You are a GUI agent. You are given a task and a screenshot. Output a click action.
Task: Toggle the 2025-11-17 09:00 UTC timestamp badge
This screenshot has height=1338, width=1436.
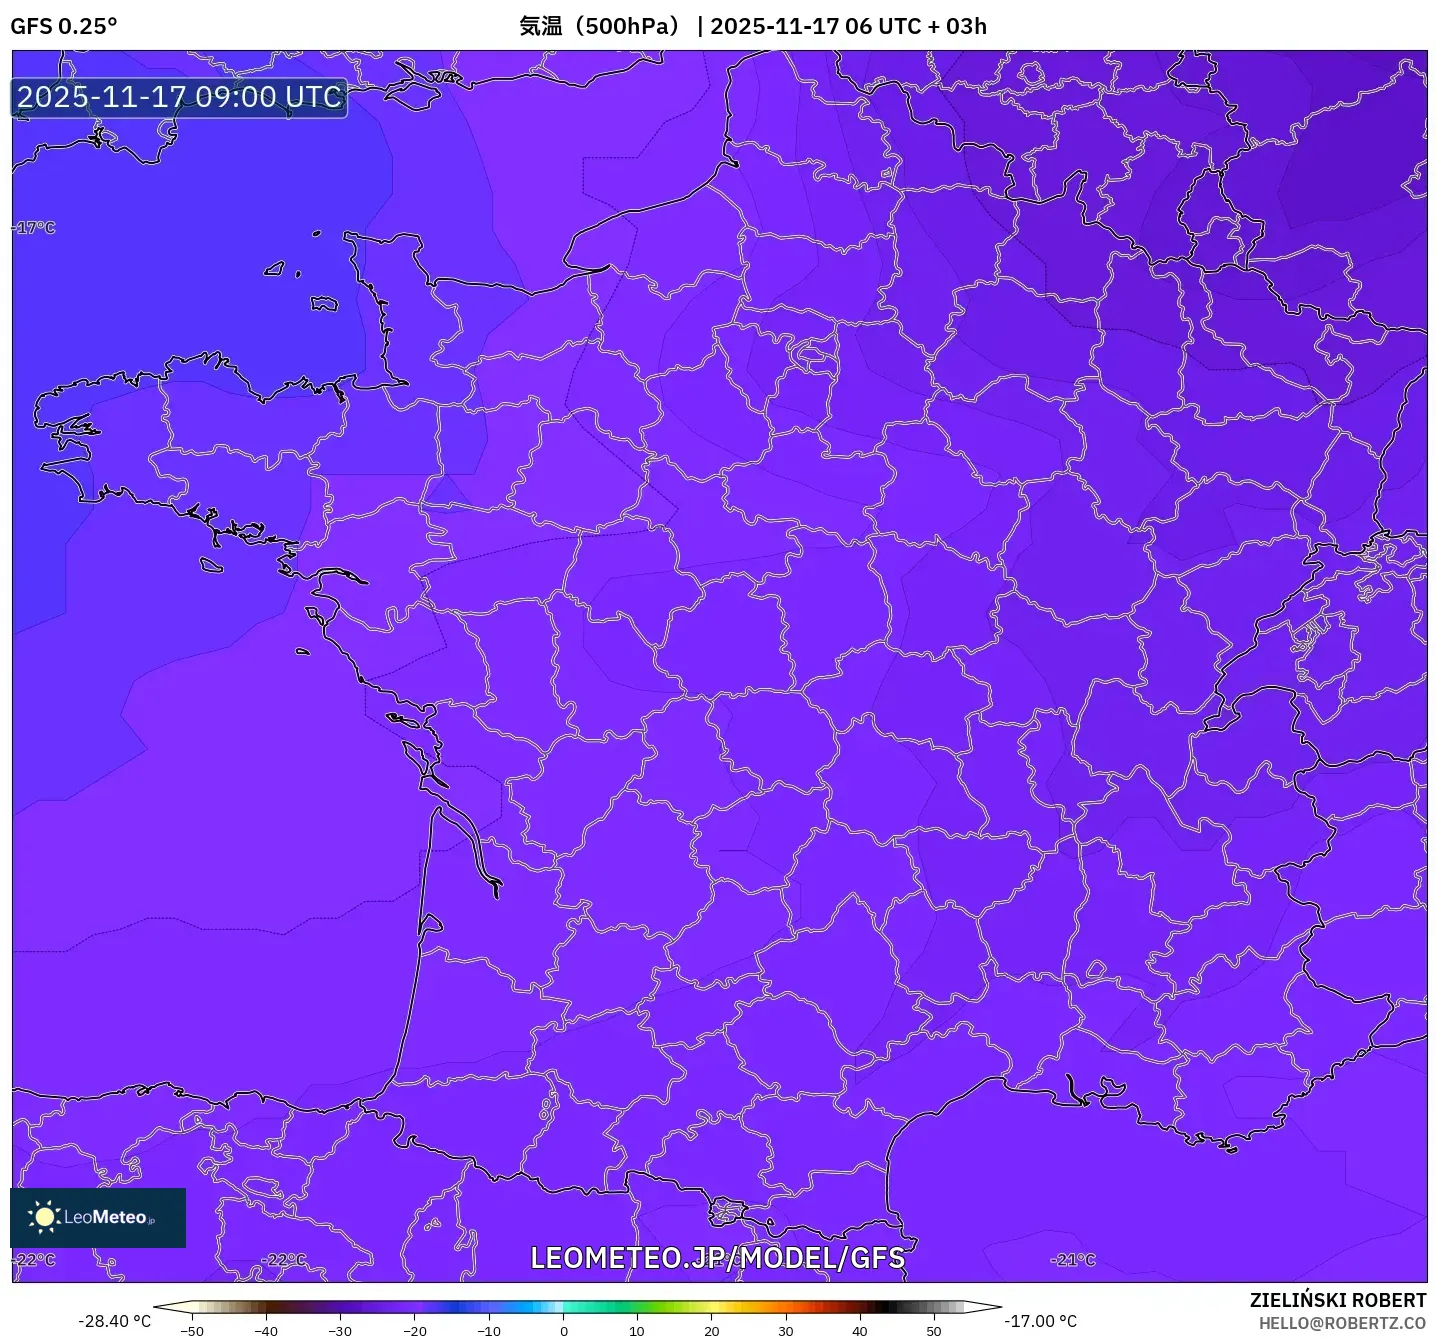177,97
